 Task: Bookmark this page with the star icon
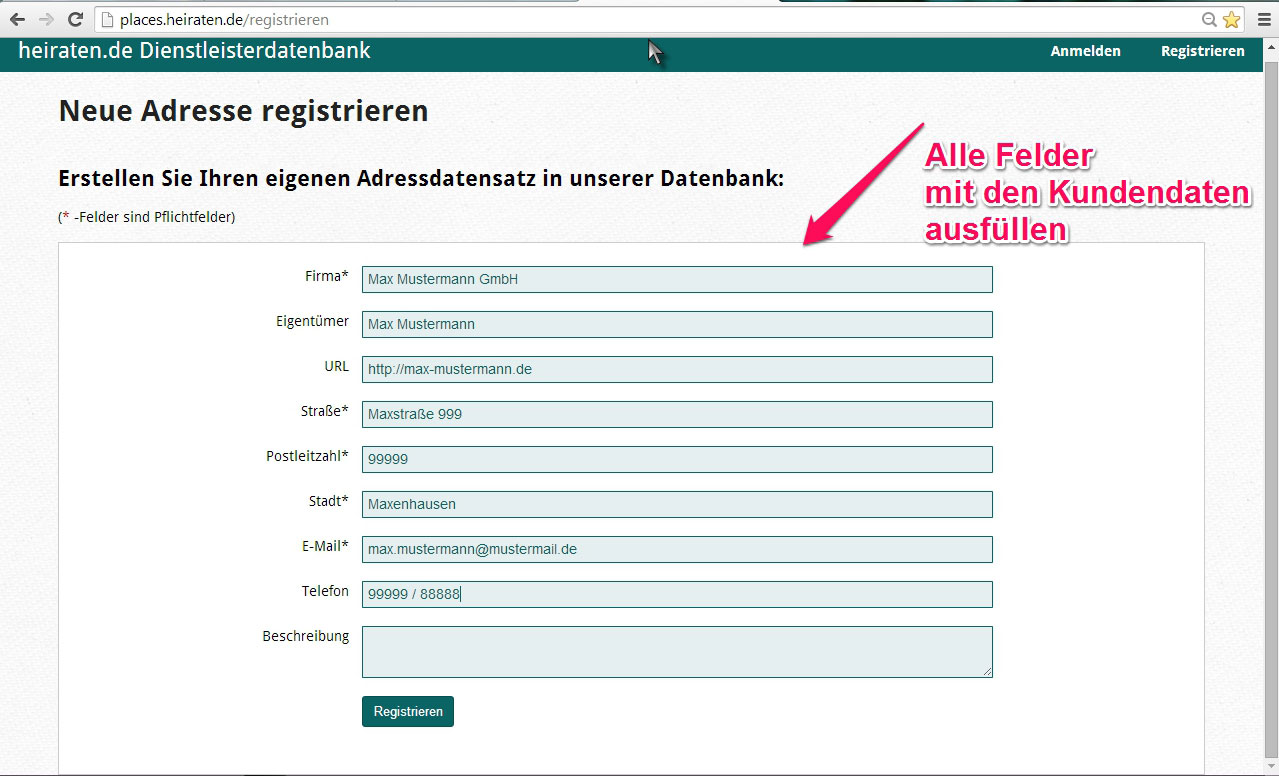1231,20
